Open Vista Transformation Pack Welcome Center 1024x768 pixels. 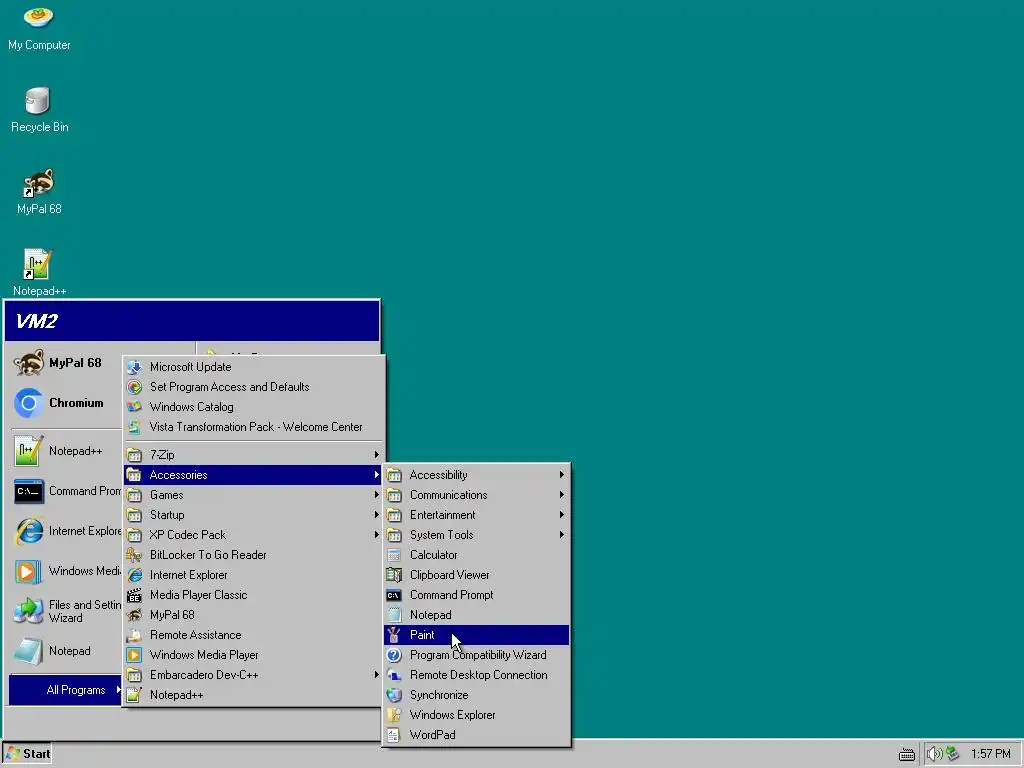pyautogui.click(x=253, y=427)
